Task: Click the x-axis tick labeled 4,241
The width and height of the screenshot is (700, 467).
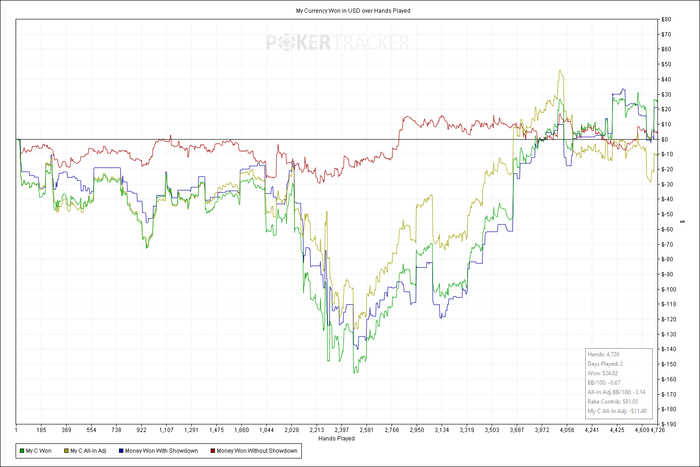Action: (592, 430)
